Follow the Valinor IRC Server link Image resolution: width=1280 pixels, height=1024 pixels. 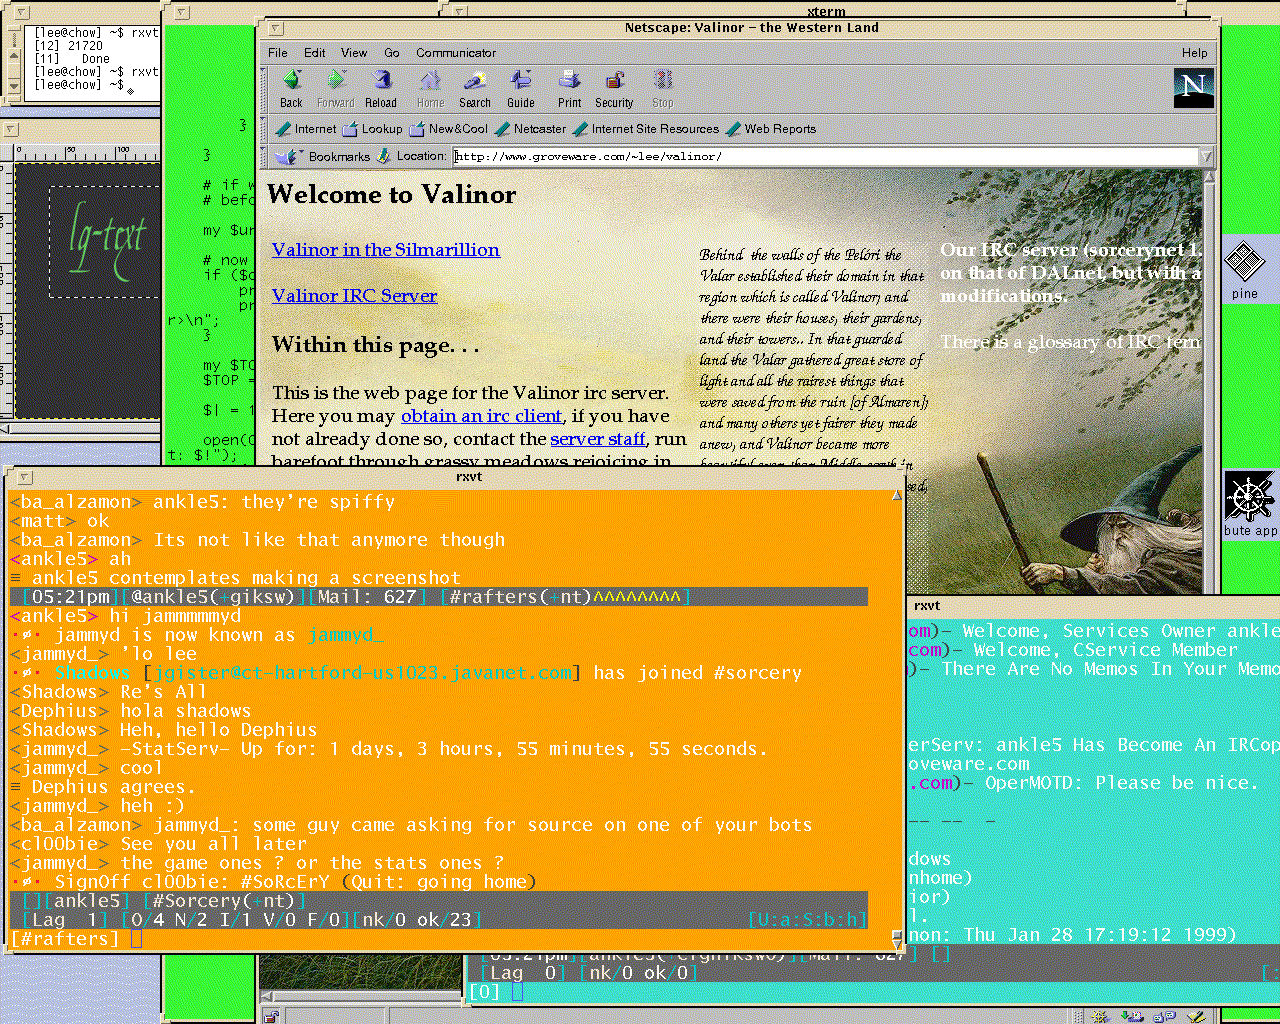pyautogui.click(x=355, y=296)
